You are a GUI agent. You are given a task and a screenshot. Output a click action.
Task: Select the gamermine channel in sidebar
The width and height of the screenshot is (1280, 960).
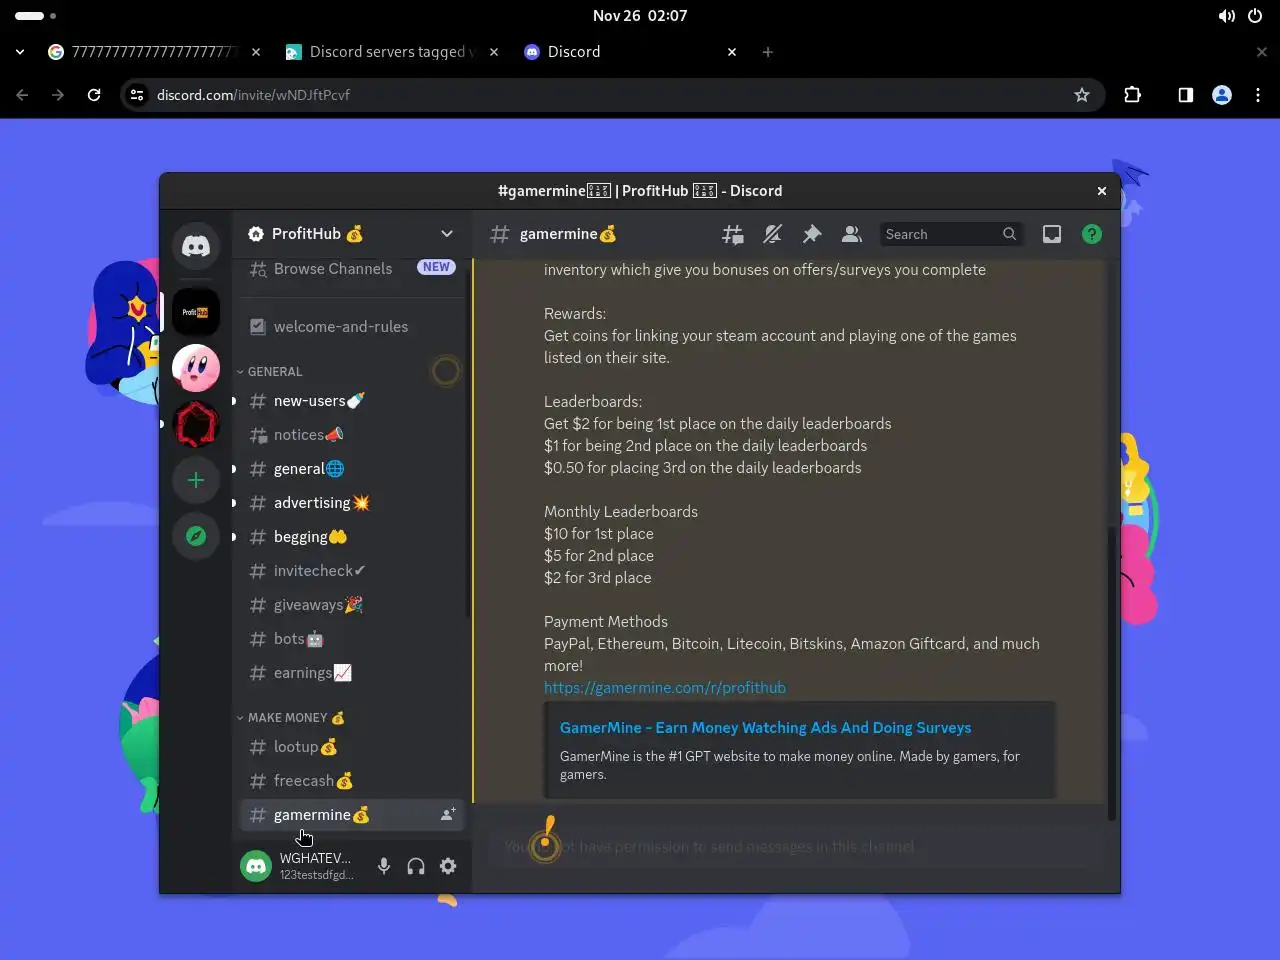click(x=351, y=815)
